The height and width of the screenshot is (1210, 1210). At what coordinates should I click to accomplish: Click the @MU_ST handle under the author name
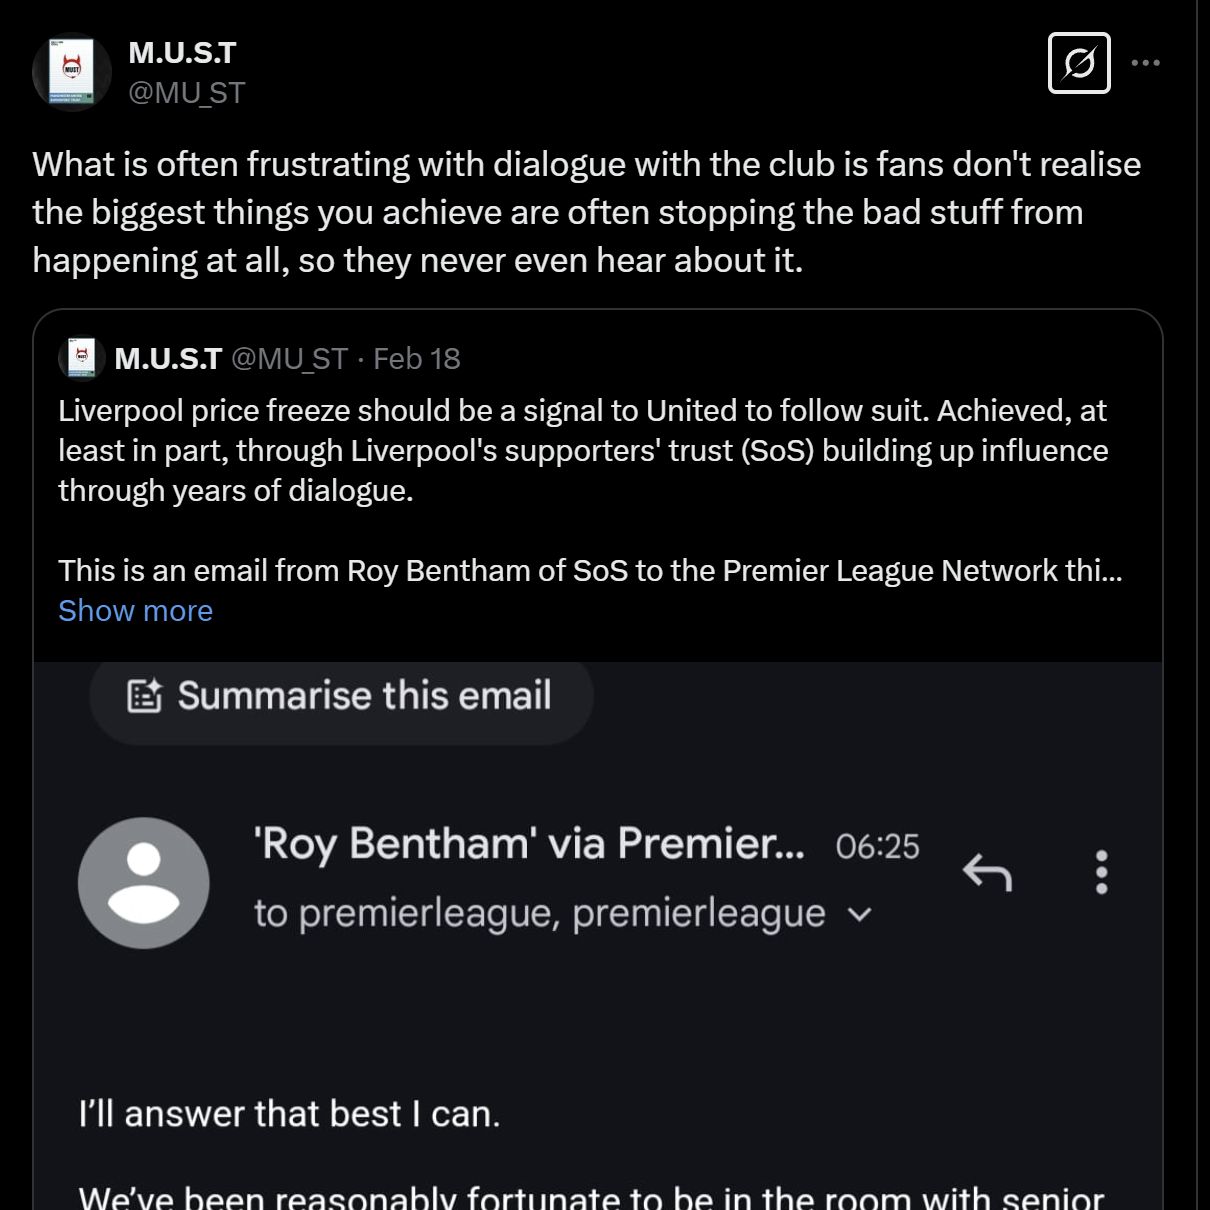pos(186,93)
